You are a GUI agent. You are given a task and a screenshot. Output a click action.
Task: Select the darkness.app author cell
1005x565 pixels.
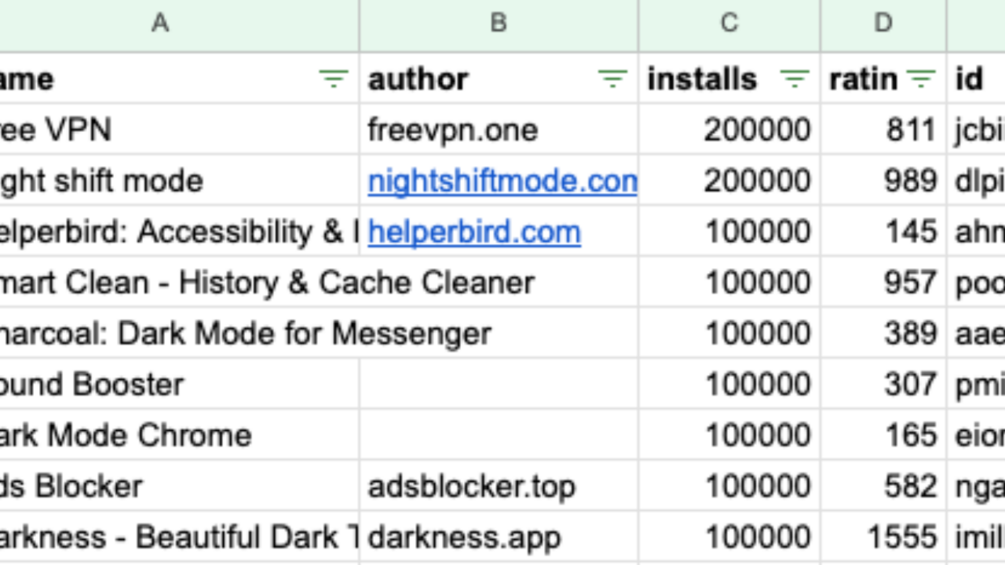pyautogui.click(x=499, y=537)
